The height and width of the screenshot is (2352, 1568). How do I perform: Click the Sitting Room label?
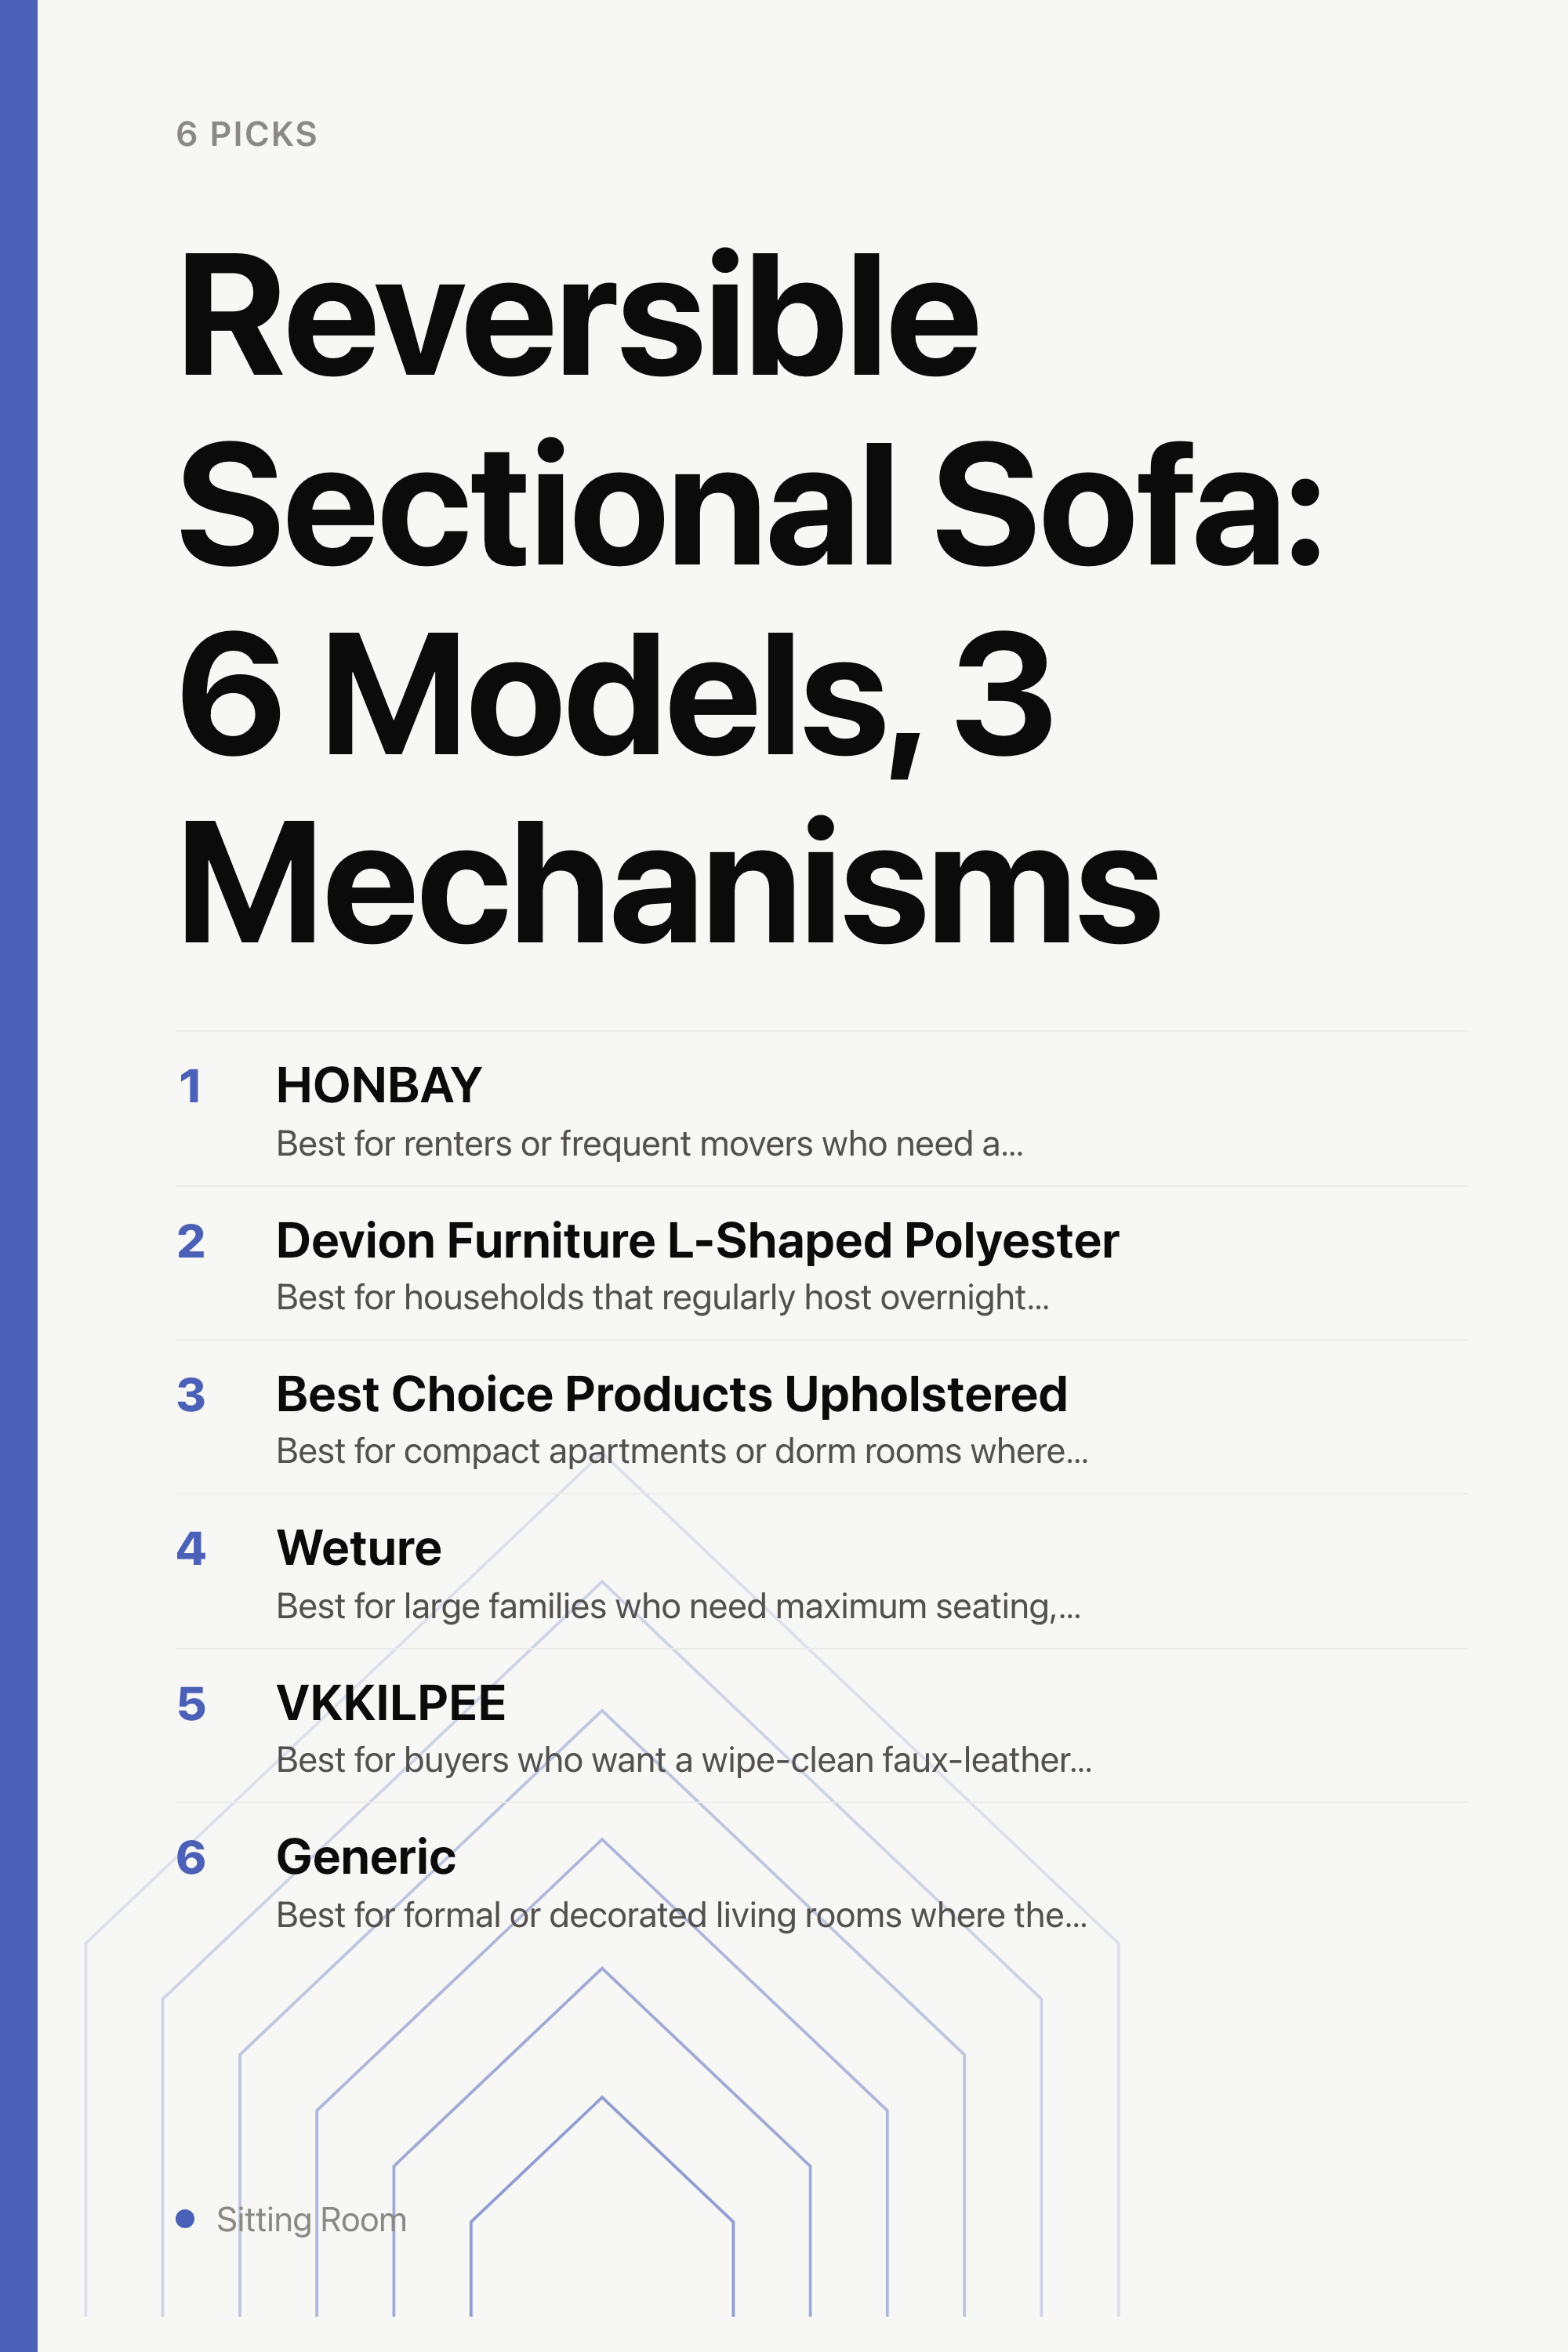tap(311, 2219)
